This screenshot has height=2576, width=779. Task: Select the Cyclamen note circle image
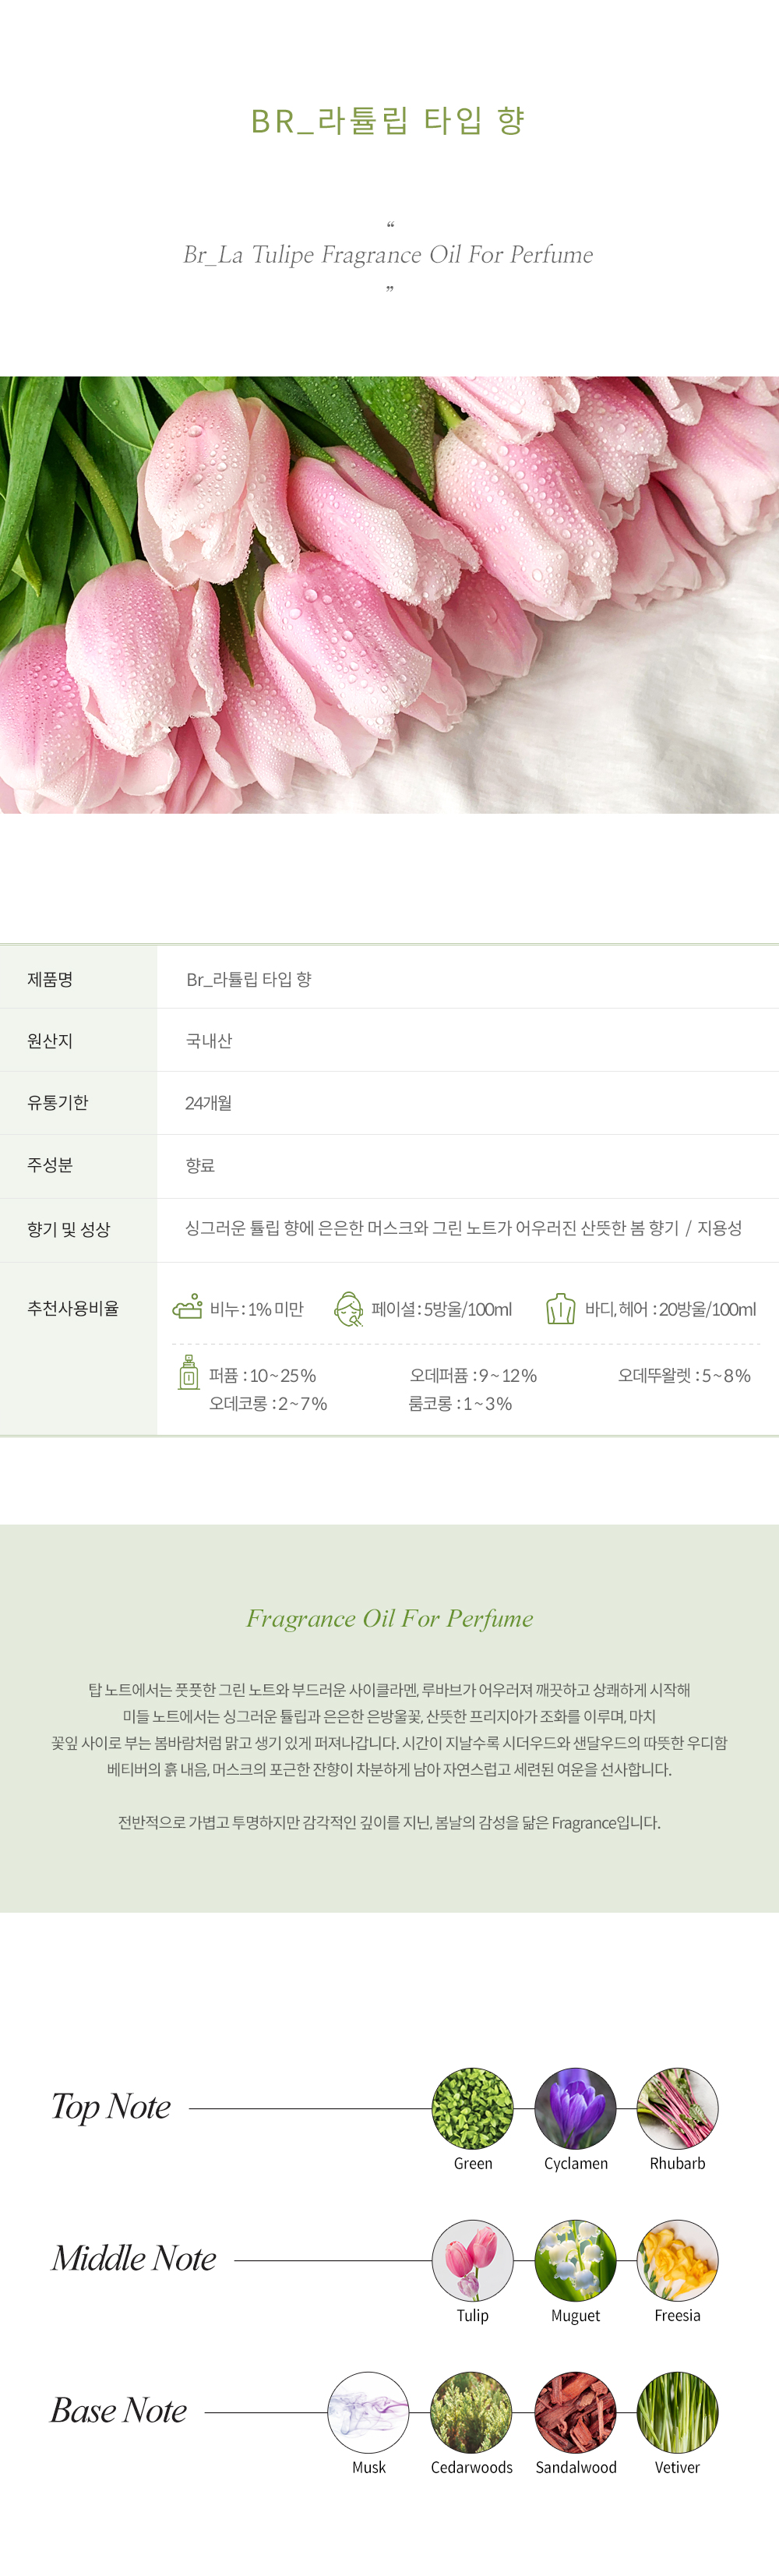click(576, 2108)
